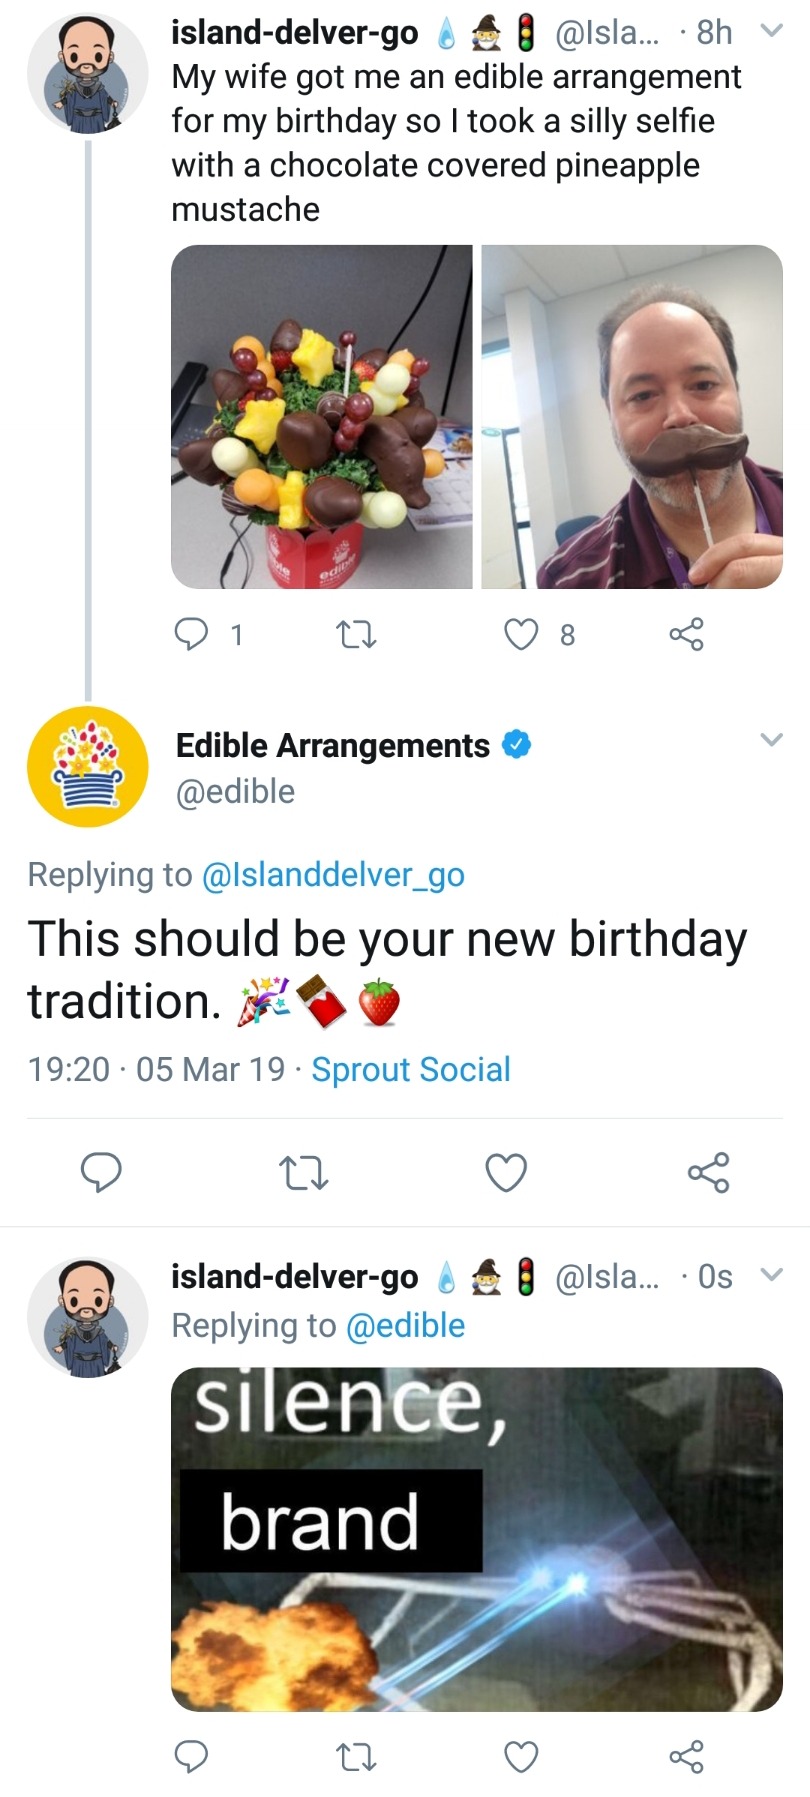
Task: Retweet the 'silence, brand' meme tweet
Action: pyautogui.click(x=355, y=1756)
